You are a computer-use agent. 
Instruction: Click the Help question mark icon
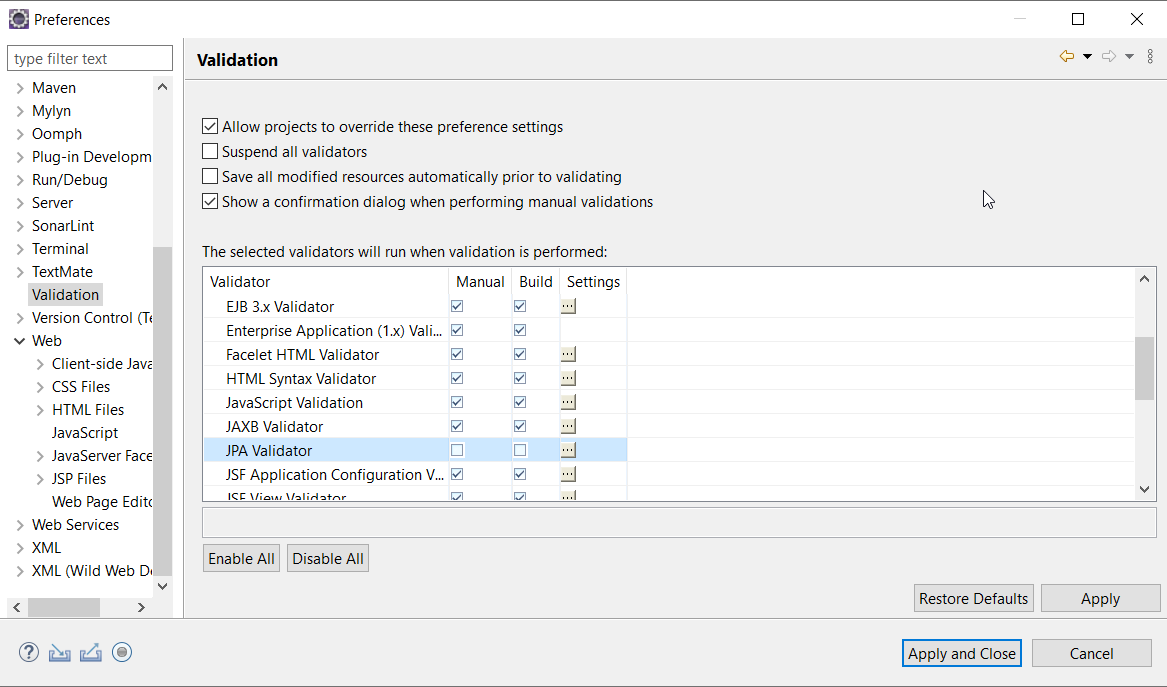pos(28,653)
